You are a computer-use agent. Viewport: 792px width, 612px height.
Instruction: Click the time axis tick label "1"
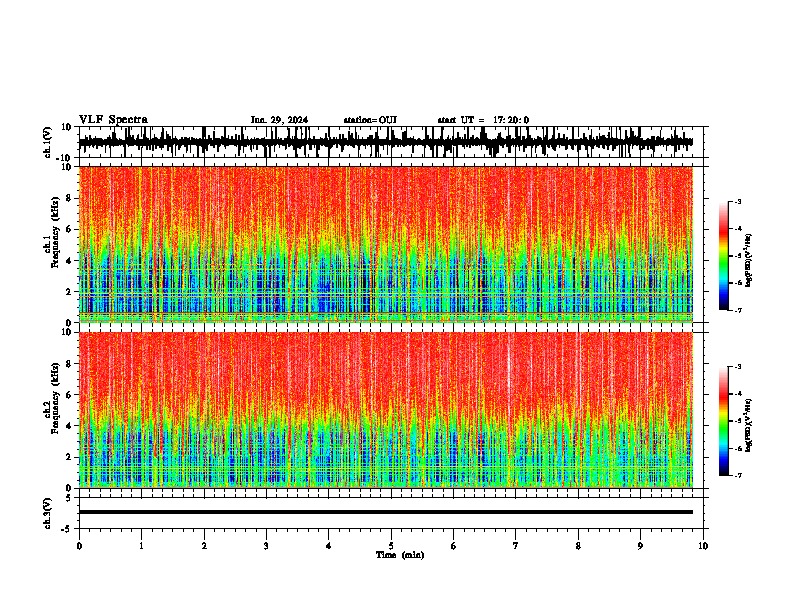[142, 546]
